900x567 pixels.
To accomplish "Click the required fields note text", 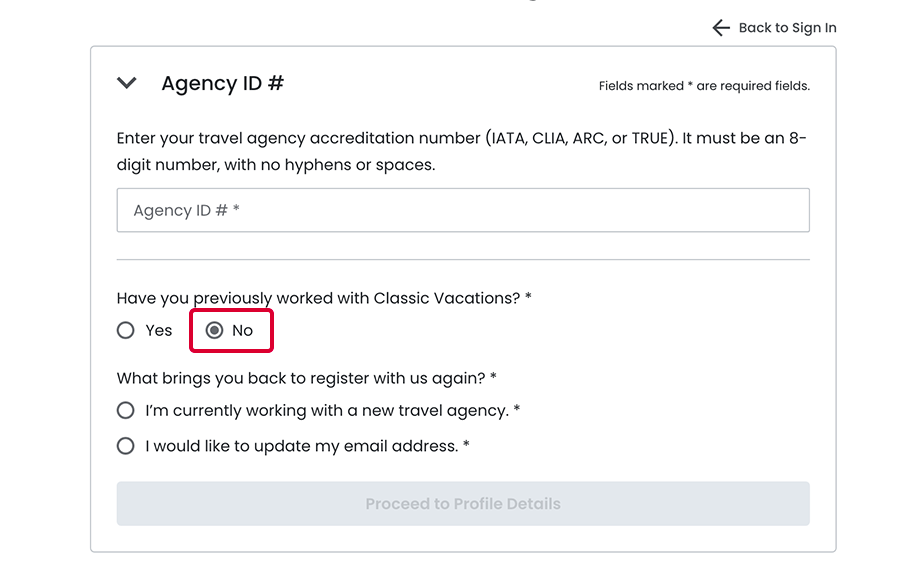I will tap(704, 86).
